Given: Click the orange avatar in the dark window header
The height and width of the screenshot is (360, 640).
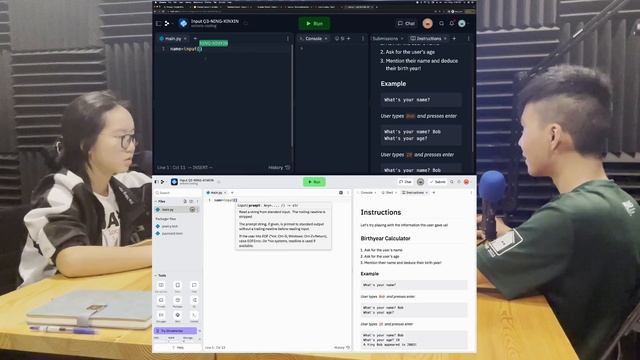Looking at the screenshot, I should tap(427, 24).
